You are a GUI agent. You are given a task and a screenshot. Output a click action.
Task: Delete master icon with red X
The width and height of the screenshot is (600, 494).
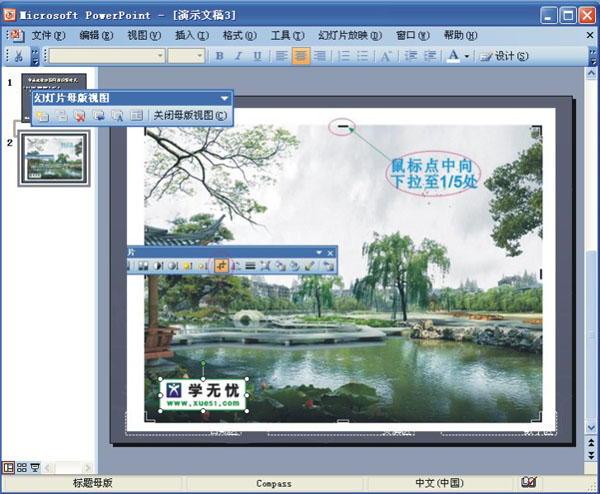click(x=80, y=116)
